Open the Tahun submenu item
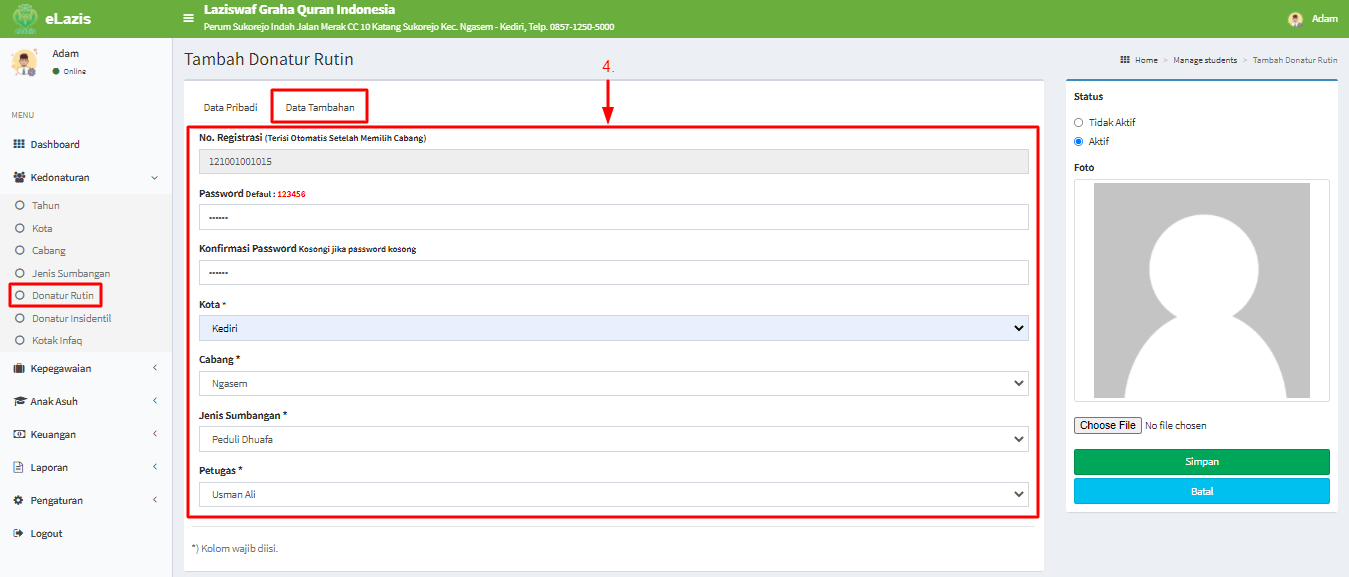 46,205
